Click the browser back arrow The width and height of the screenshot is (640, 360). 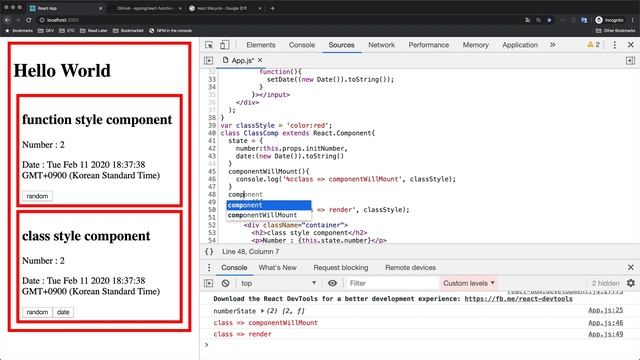point(7,20)
